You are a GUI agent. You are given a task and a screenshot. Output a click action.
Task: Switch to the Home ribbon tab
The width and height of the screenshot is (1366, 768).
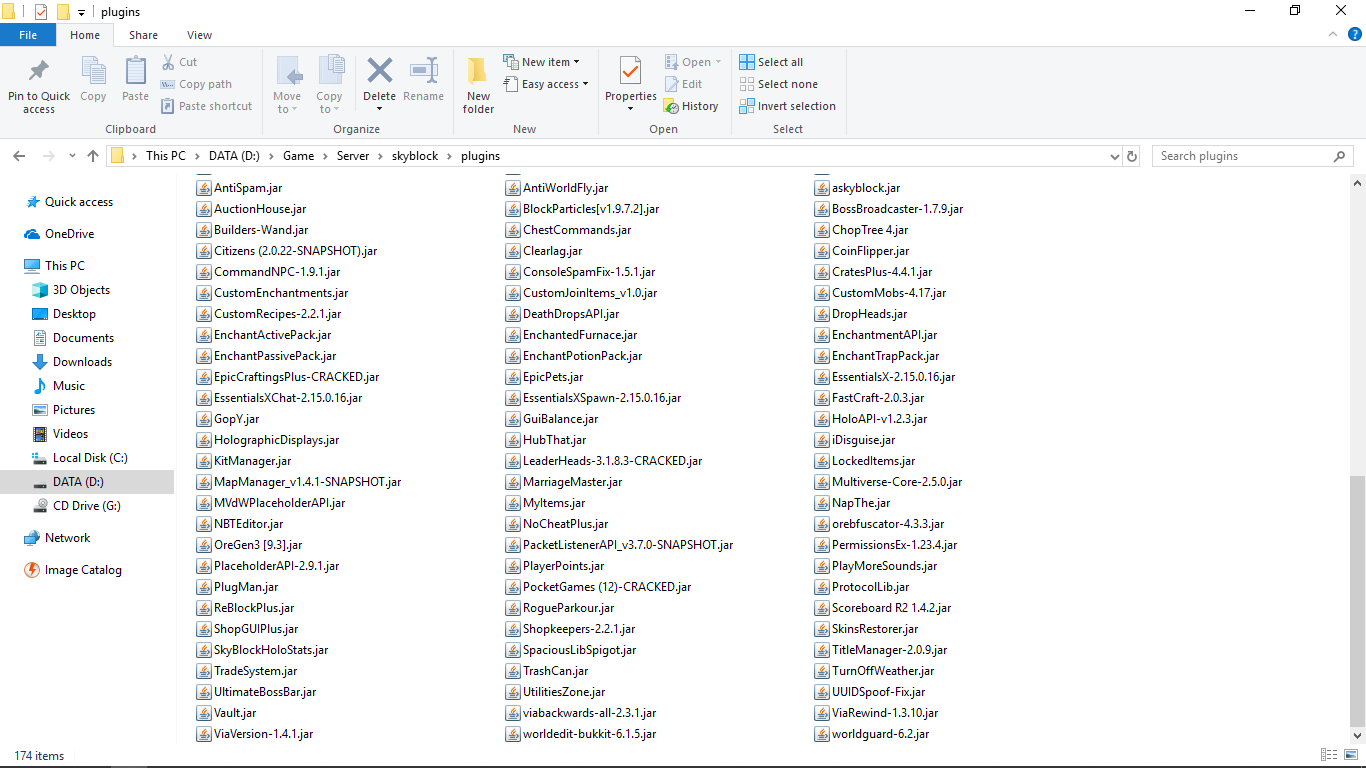point(85,35)
